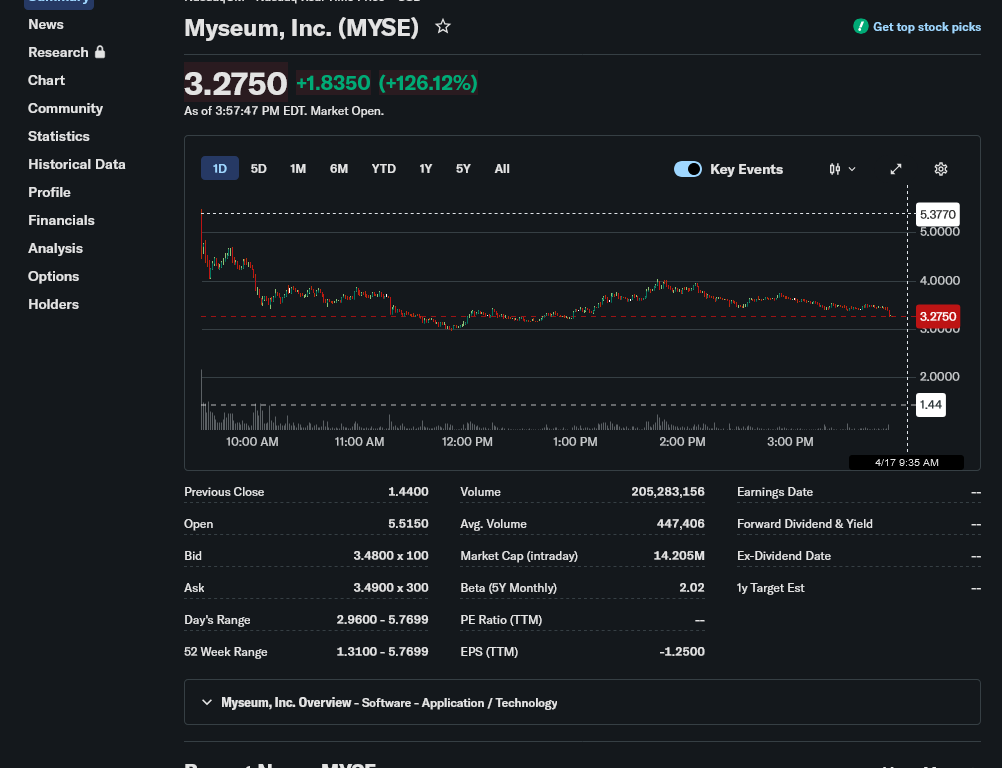Click the 12:00 PM axis label
This screenshot has width=1002, height=768.
(467, 442)
